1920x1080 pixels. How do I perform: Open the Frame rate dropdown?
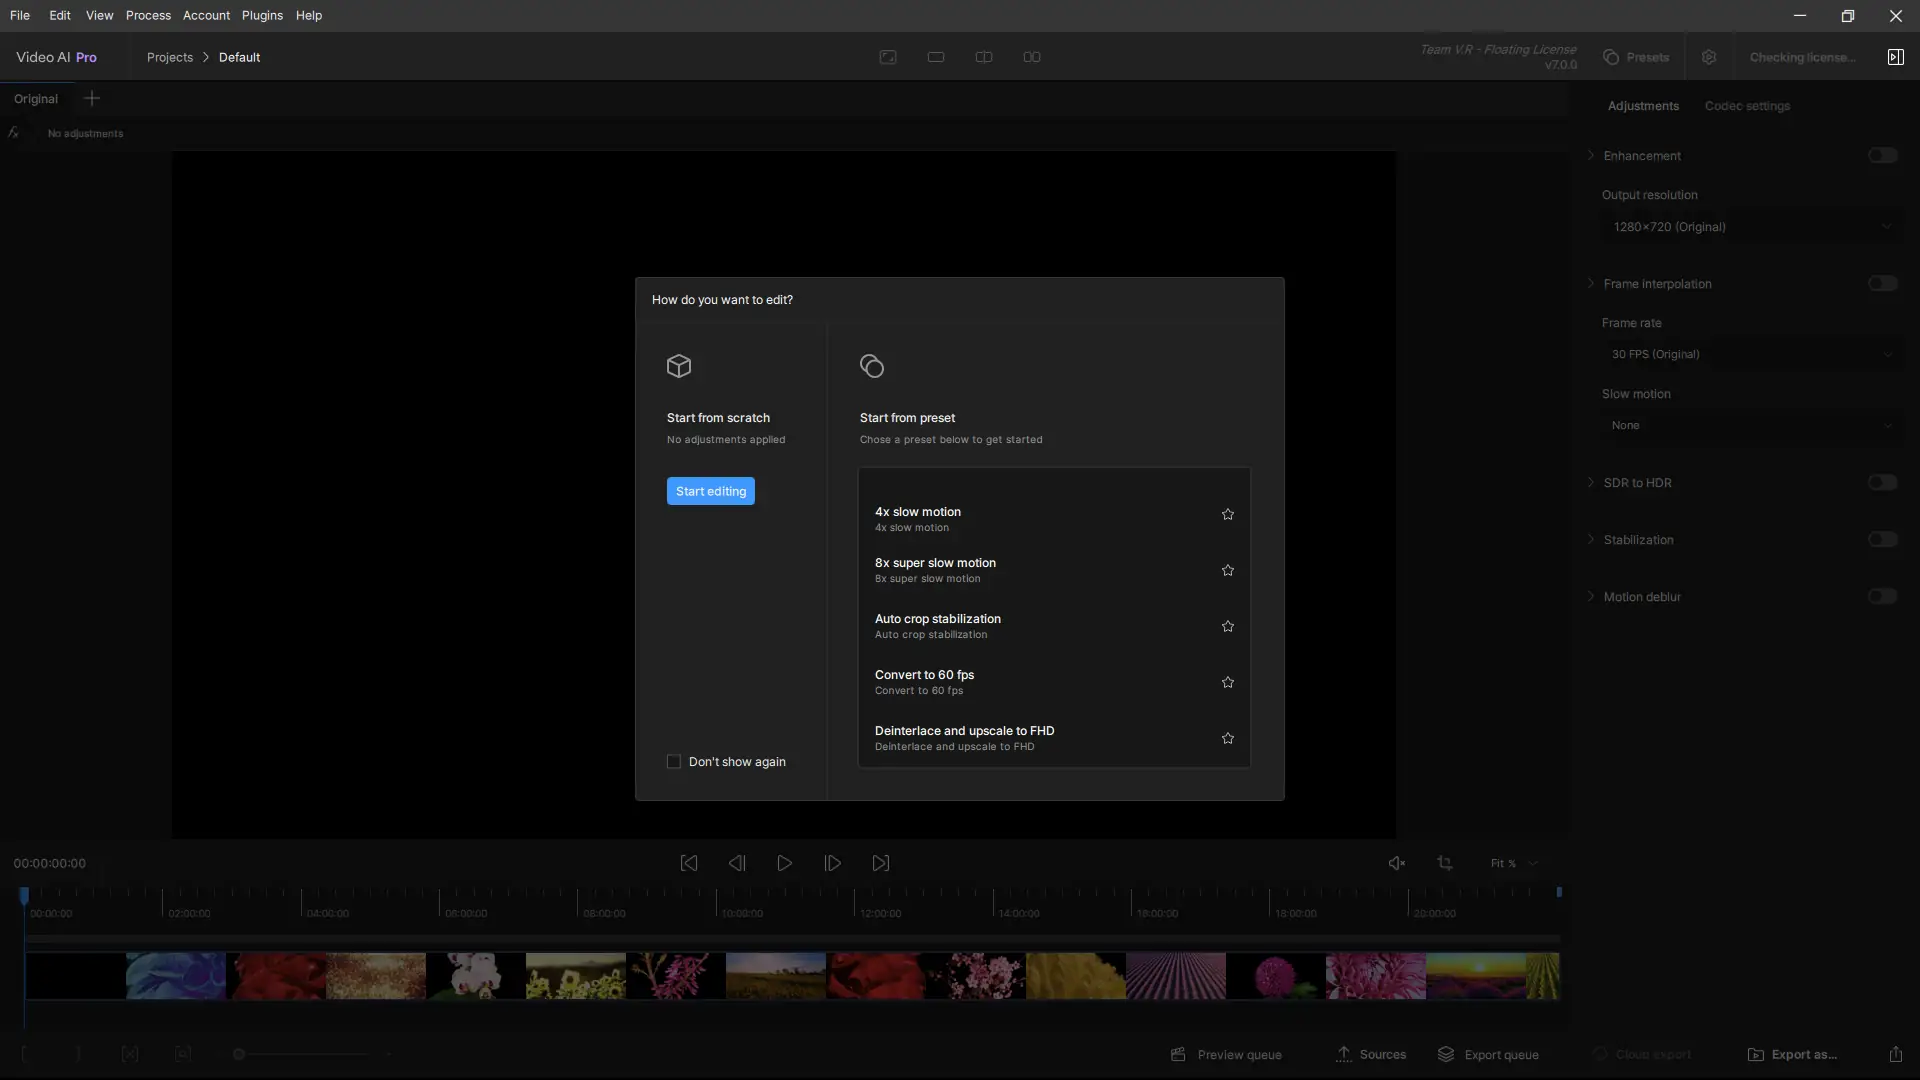tap(1750, 355)
